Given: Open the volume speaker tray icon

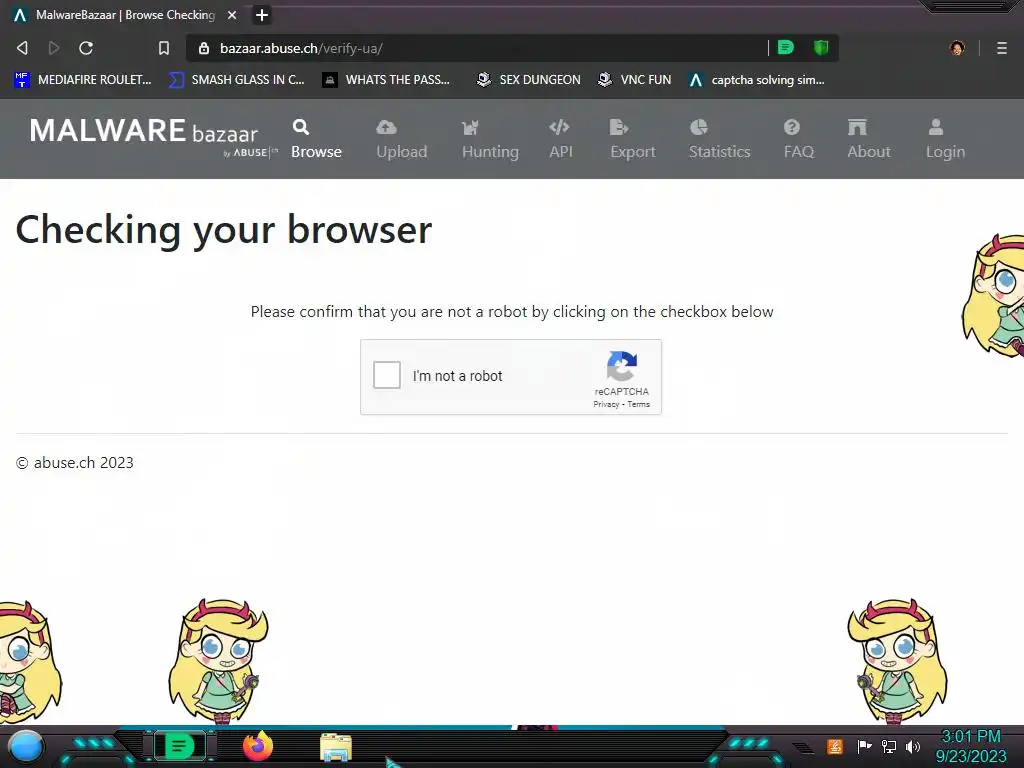Looking at the screenshot, I should click(912, 746).
